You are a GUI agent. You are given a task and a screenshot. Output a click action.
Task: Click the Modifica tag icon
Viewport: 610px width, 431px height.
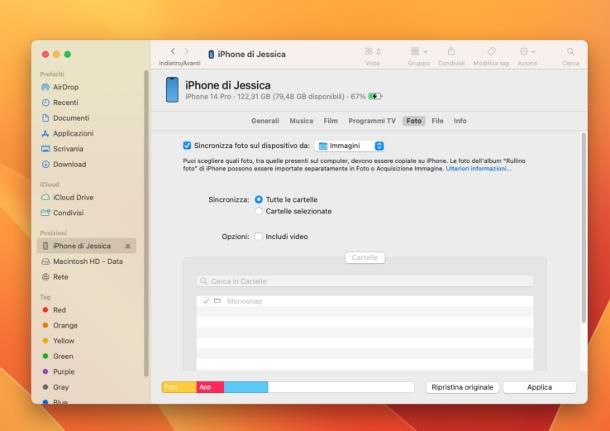pyautogui.click(x=491, y=51)
